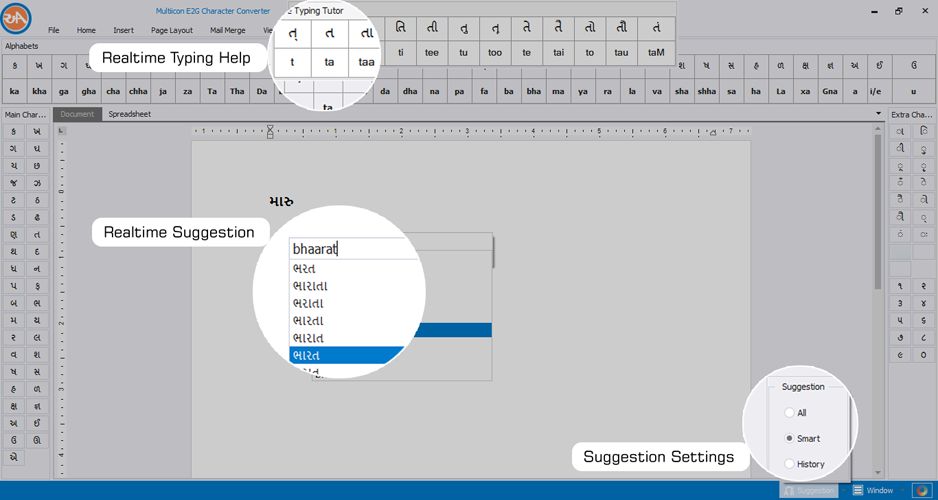Select the All suggestion radio button

(x=789, y=413)
